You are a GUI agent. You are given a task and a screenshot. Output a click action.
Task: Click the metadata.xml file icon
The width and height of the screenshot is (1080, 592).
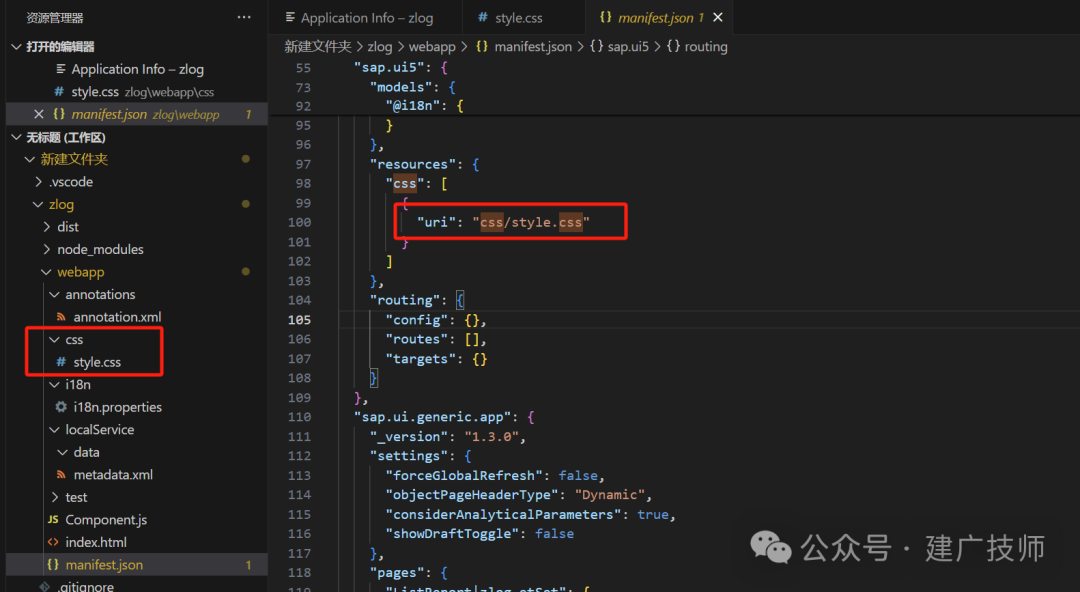pyautogui.click(x=61, y=475)
